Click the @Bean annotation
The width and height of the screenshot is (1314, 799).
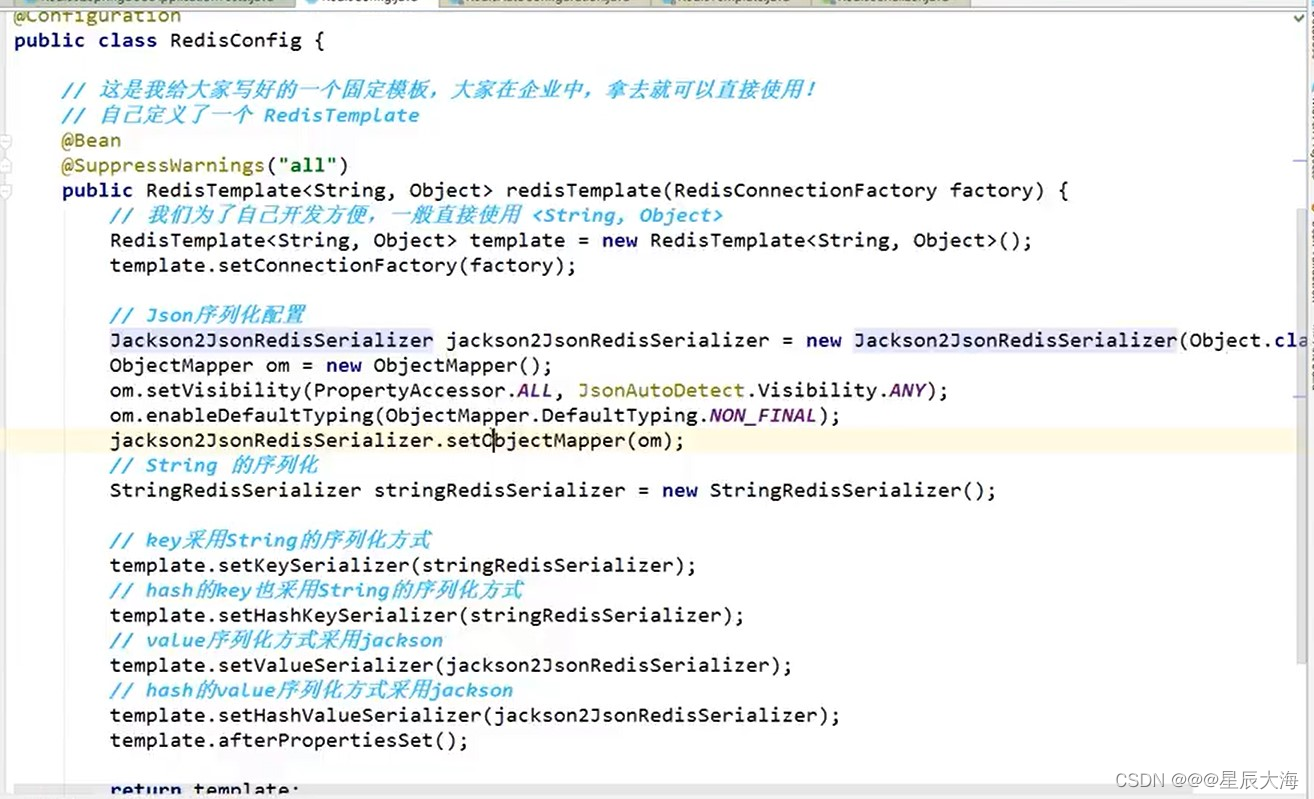(x=91, y=141)
